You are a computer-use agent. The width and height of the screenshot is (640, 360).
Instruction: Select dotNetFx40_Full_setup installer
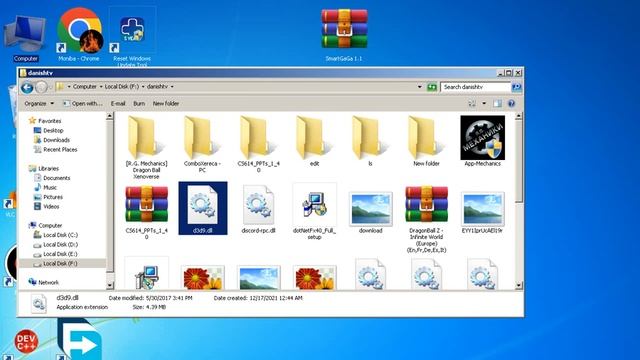click(314, 212)
